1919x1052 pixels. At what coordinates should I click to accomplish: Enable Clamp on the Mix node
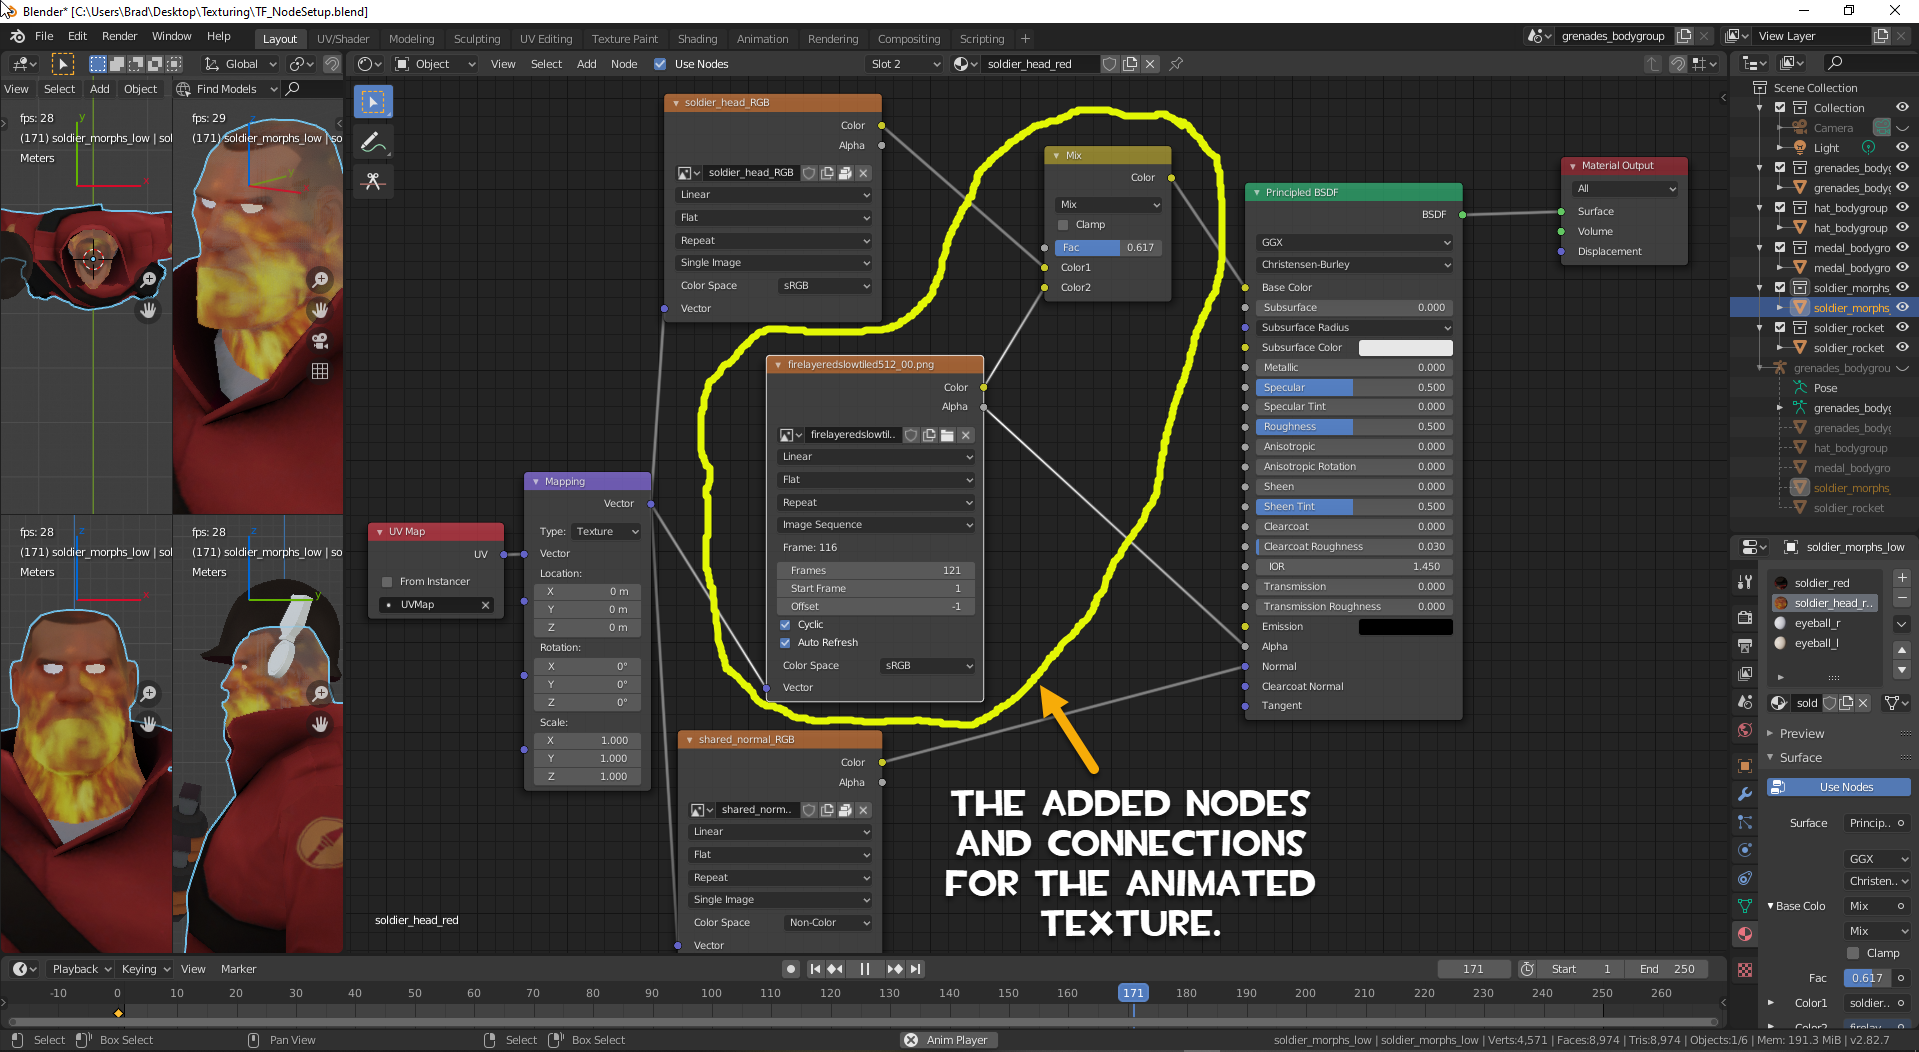(x=1063, y=225)
